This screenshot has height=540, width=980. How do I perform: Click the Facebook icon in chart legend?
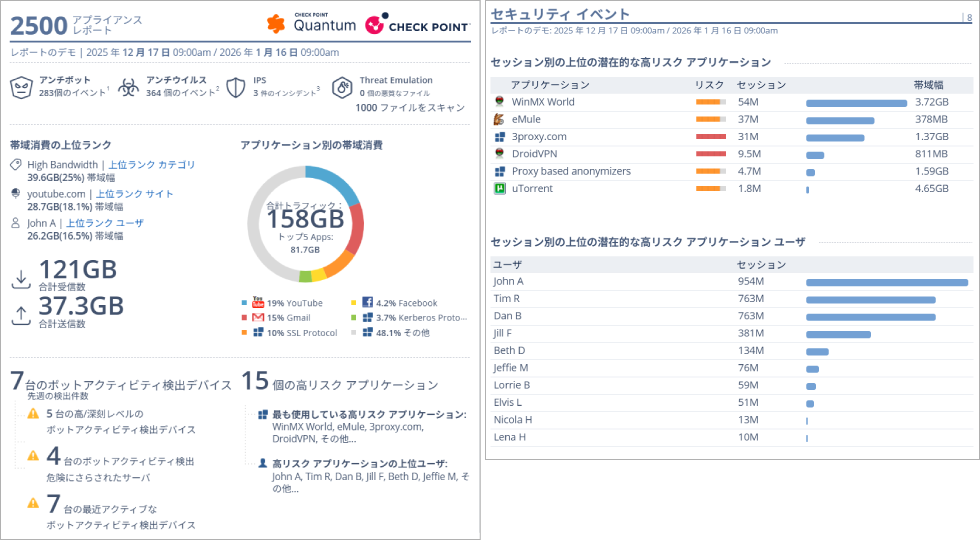367,302
